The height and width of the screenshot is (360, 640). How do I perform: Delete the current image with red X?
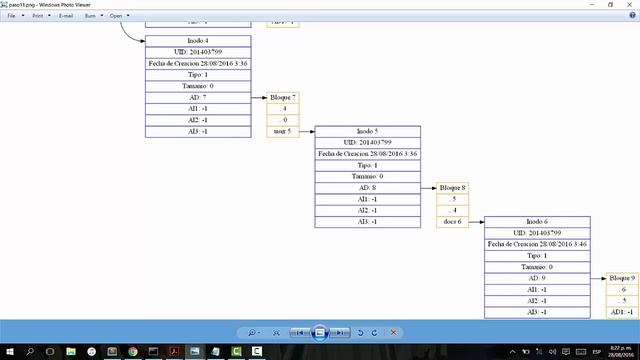point(393,333)
